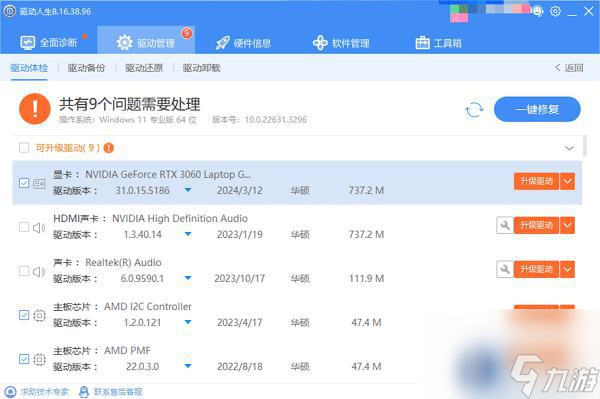The width and height of the screenshot is (600, 399).
Task: Click 升级驱动 for NVIDIA GeForce RTX 3060
Action: click(x=536, y=181)
